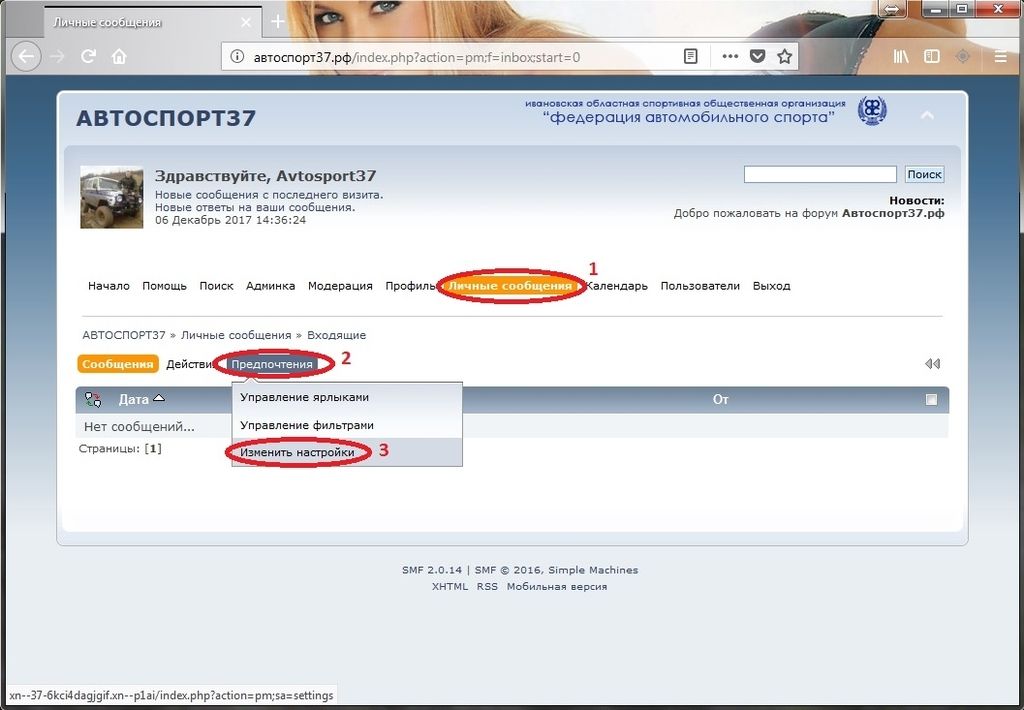The width and height of the screenshot is (1024, 710).
Task: Open the Firefox hamburger menu
Action: tap(1000, 57)
